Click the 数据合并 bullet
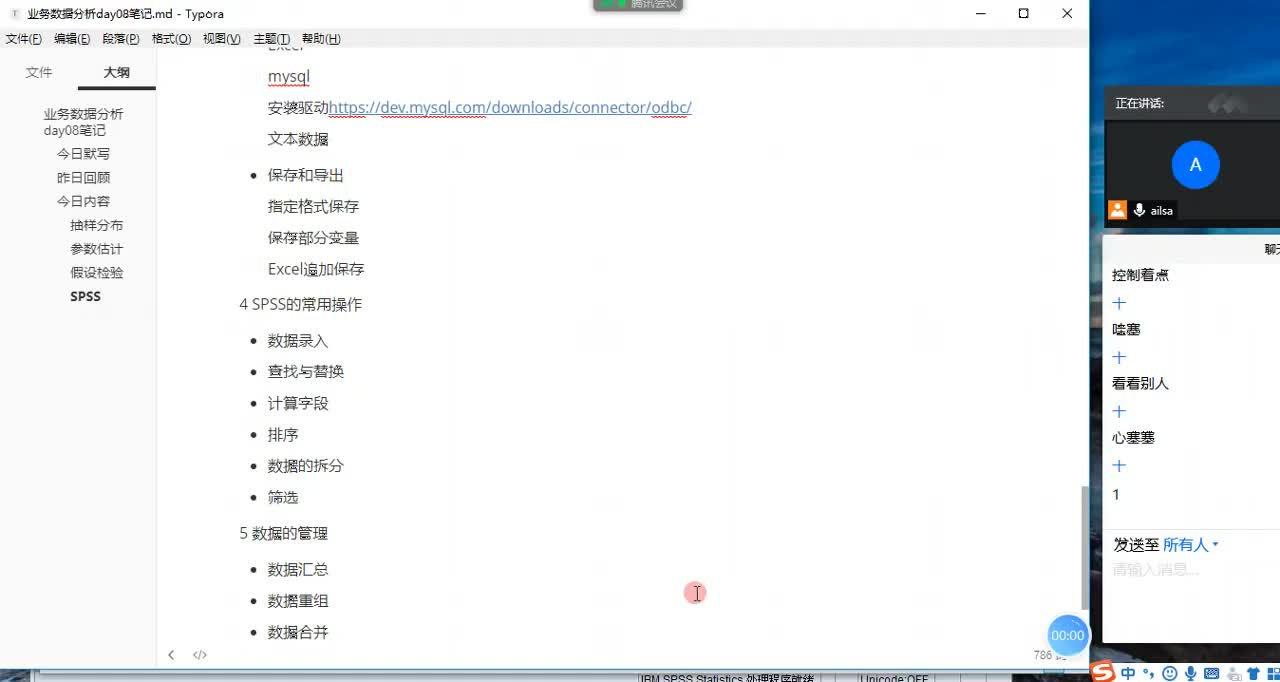 pyautogui.click(x=298, y=633)
